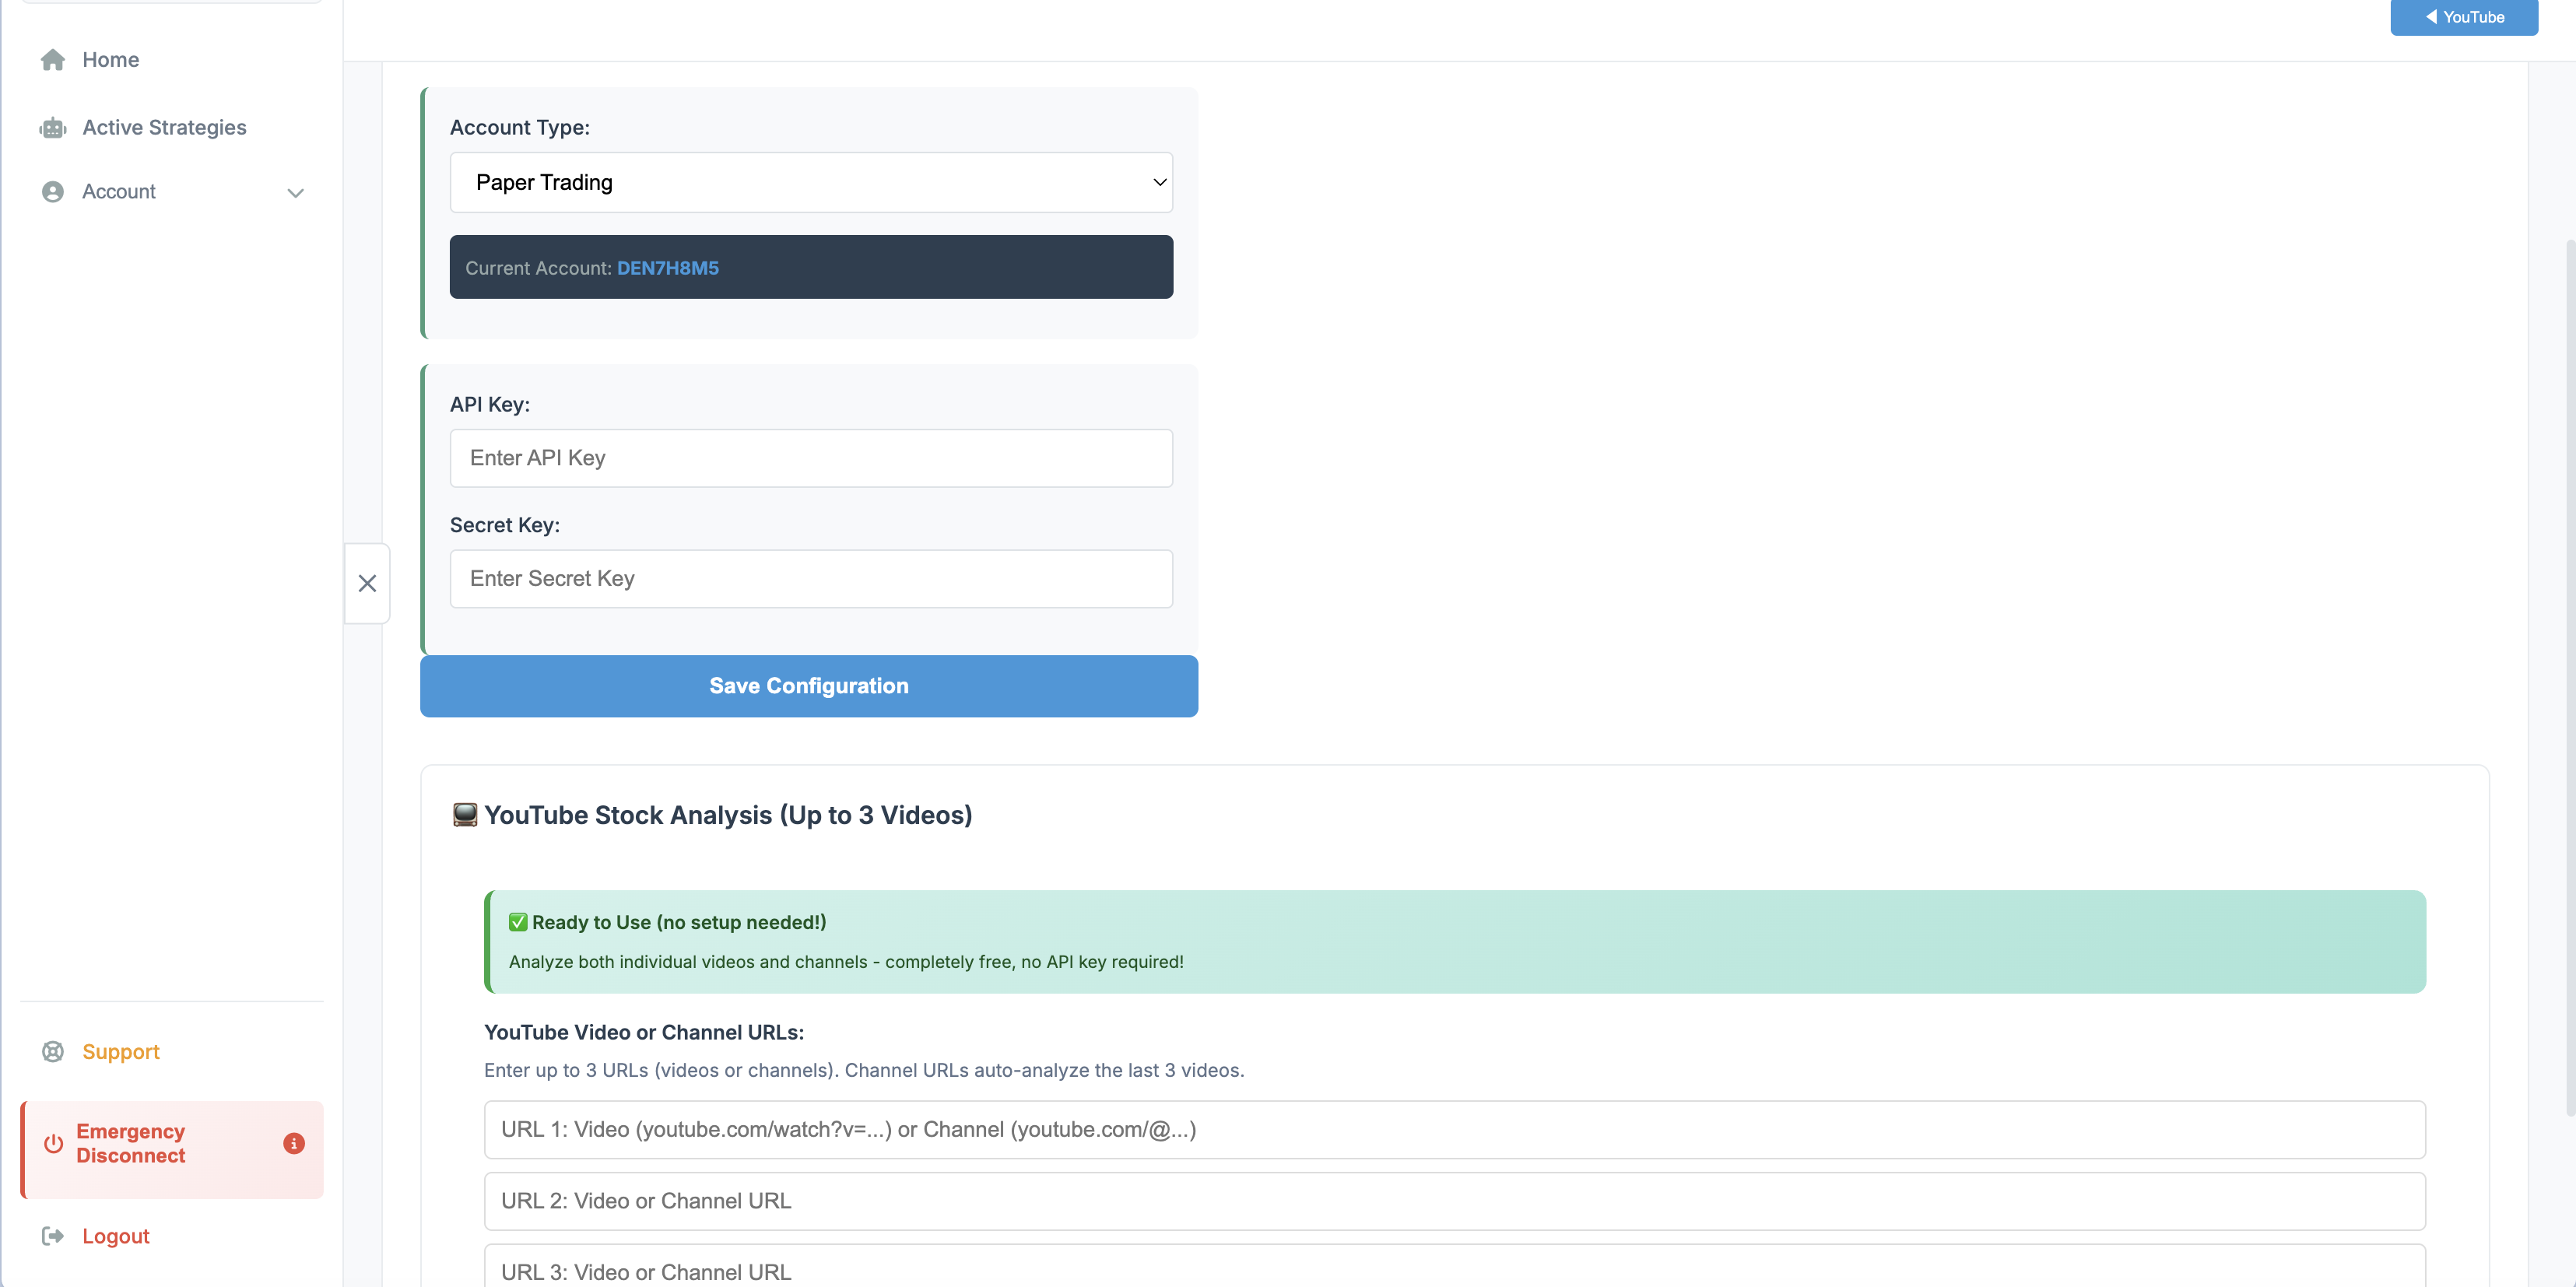The width and height of the screenshot is (2576, 1287).
Task: Click the 'API Key:' label
Action: 490,405
